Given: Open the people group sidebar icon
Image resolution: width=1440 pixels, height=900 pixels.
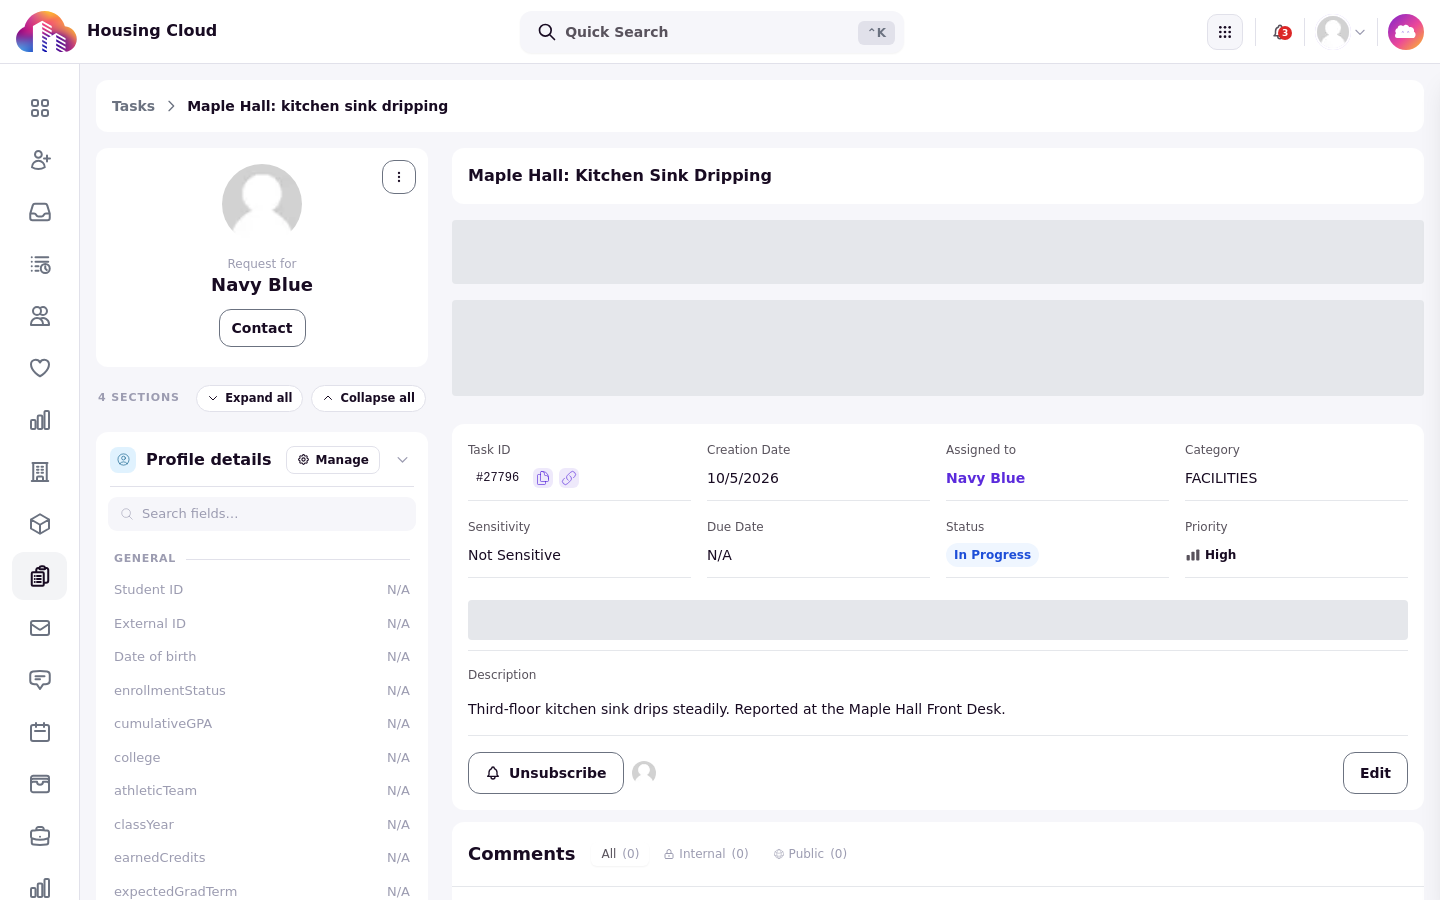Looking at the screenshot, I should 40,316.
